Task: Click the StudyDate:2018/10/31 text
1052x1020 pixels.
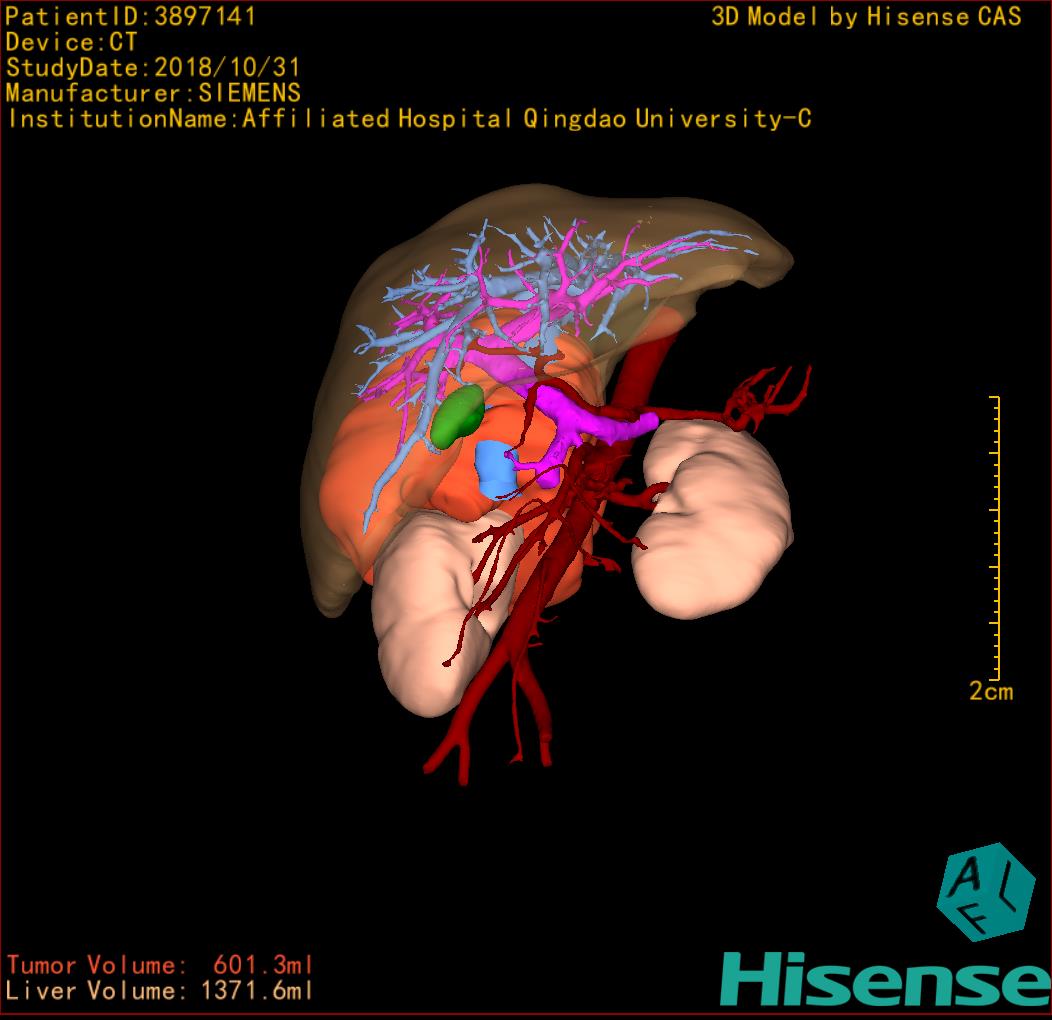Action: point(152,68)
